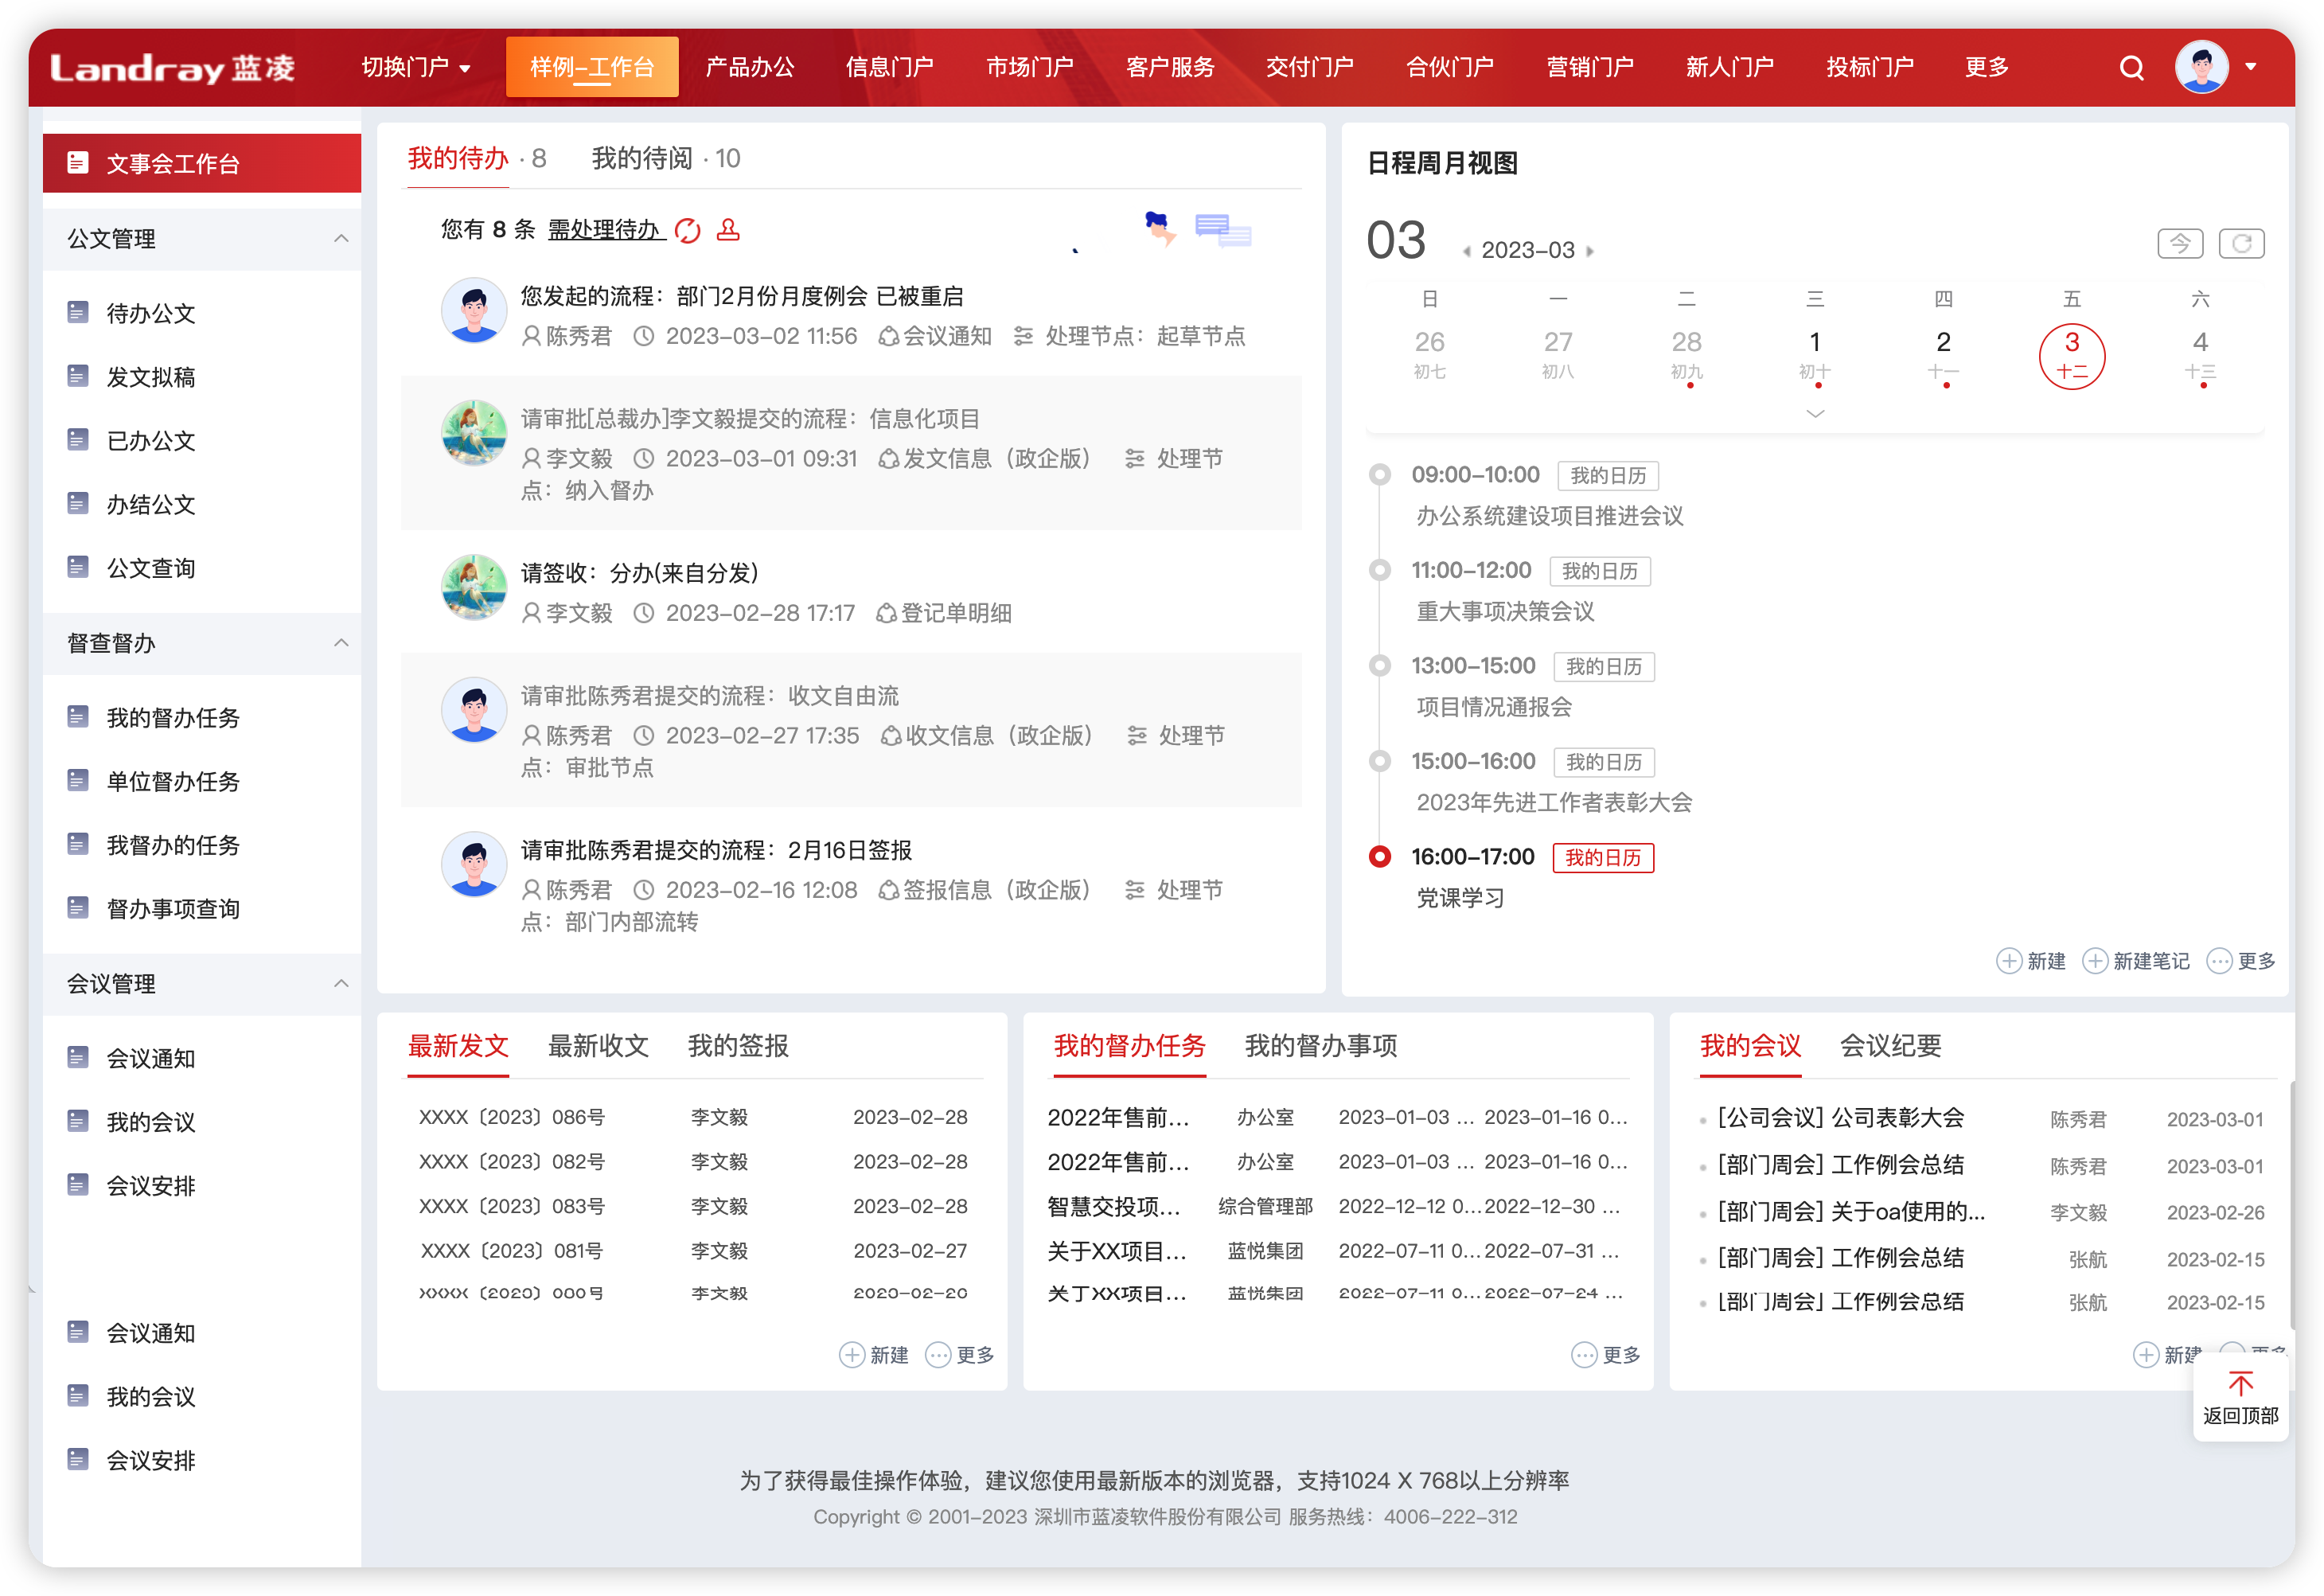2324x1596 pixels.
Task: Go to next month in calendar
Action: 1589,251
